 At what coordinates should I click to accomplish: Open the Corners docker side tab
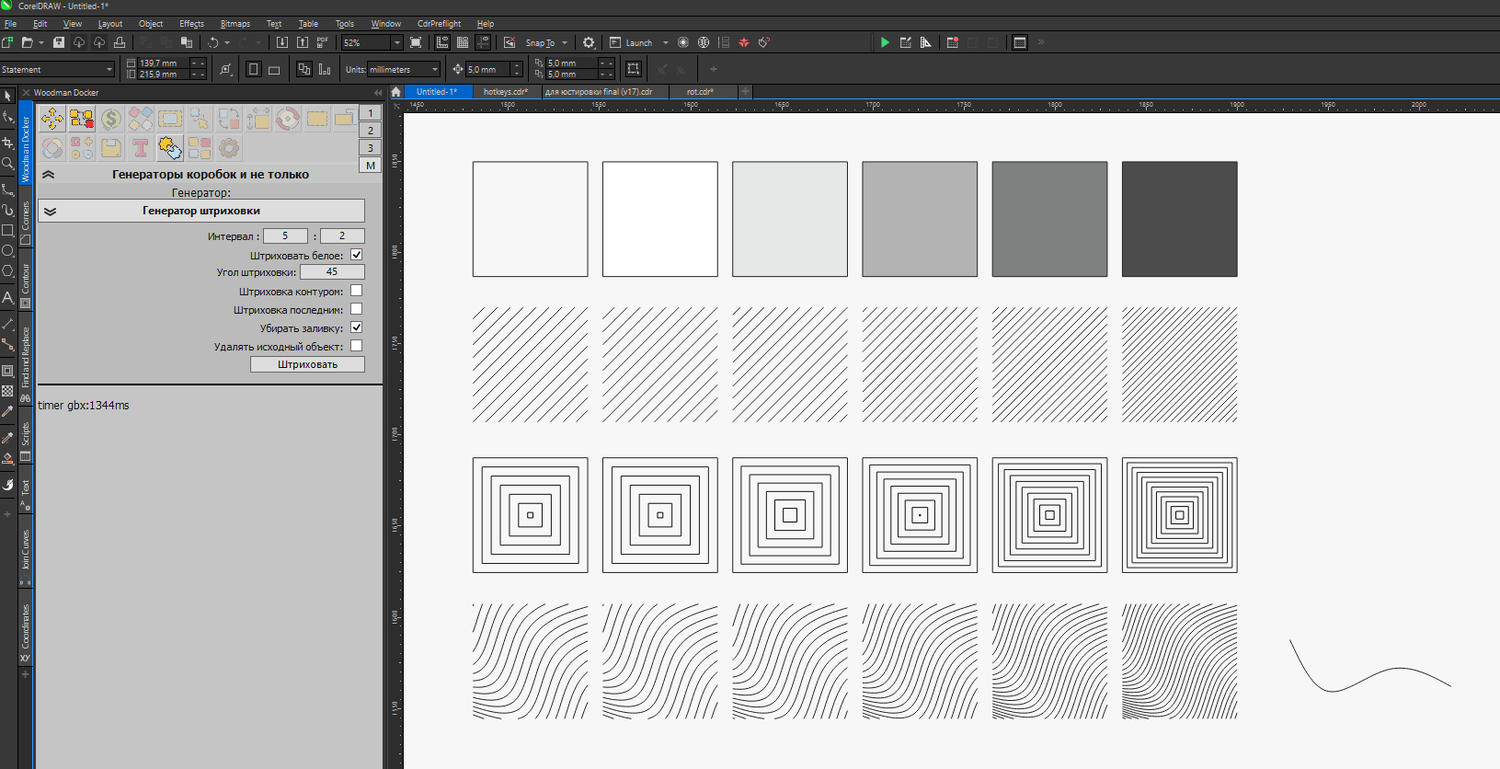pos(26,222)
